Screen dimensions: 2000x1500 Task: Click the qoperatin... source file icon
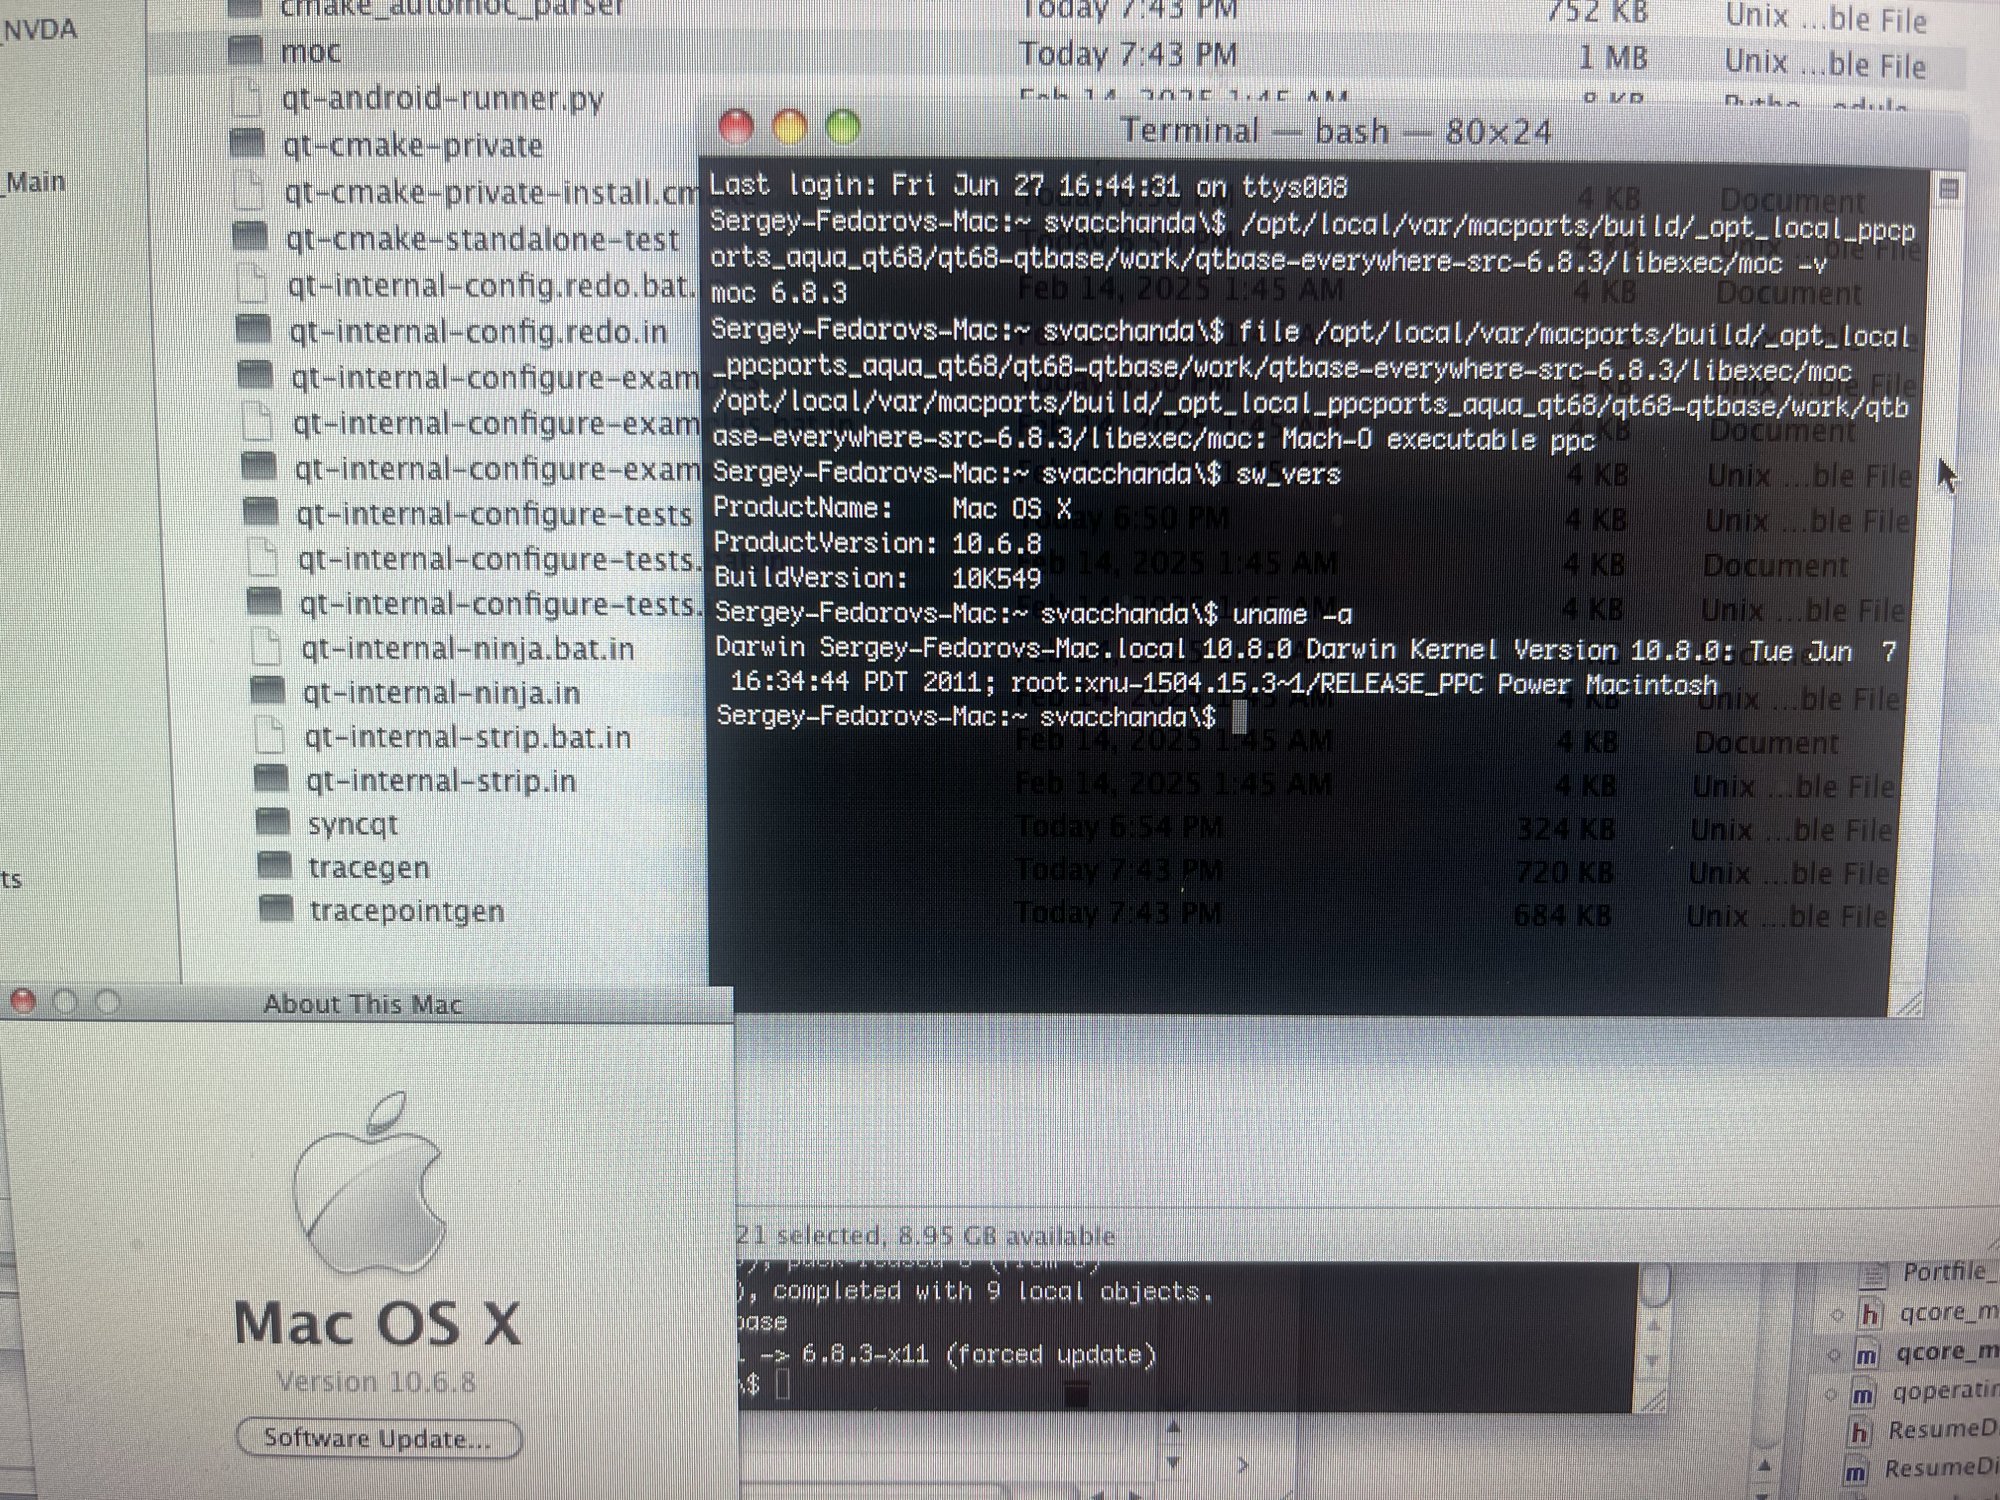coord(1863,1393)
